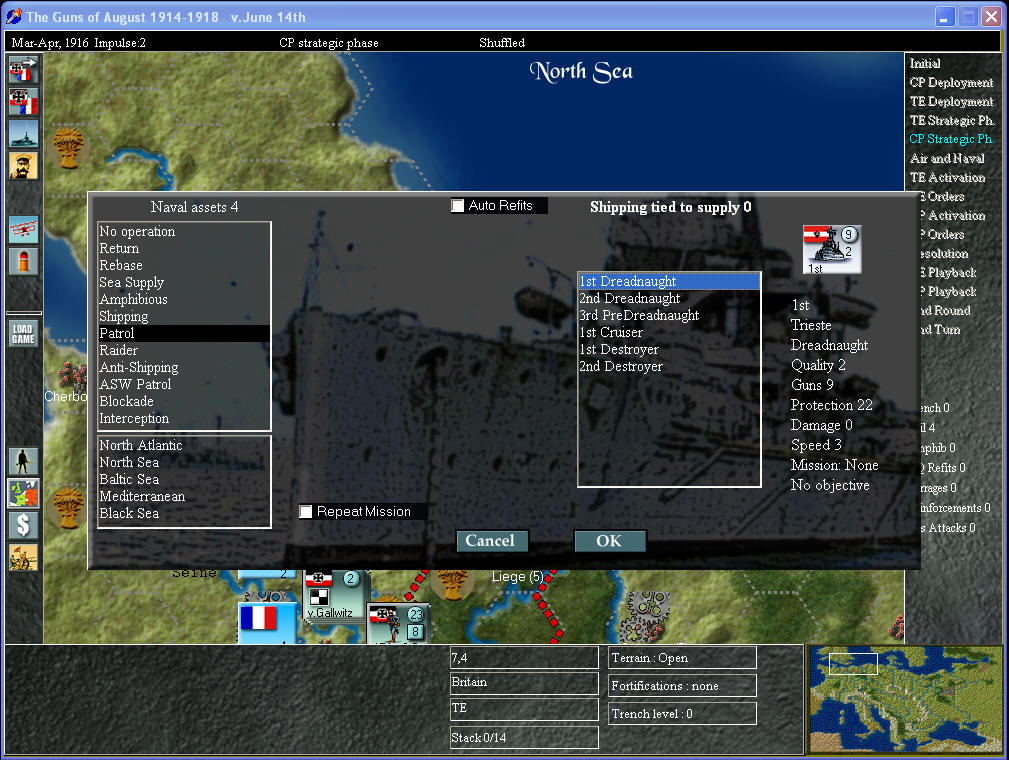Click the artillery shell icon
This screenshot has width=1009, height=760.
[24, 261]
